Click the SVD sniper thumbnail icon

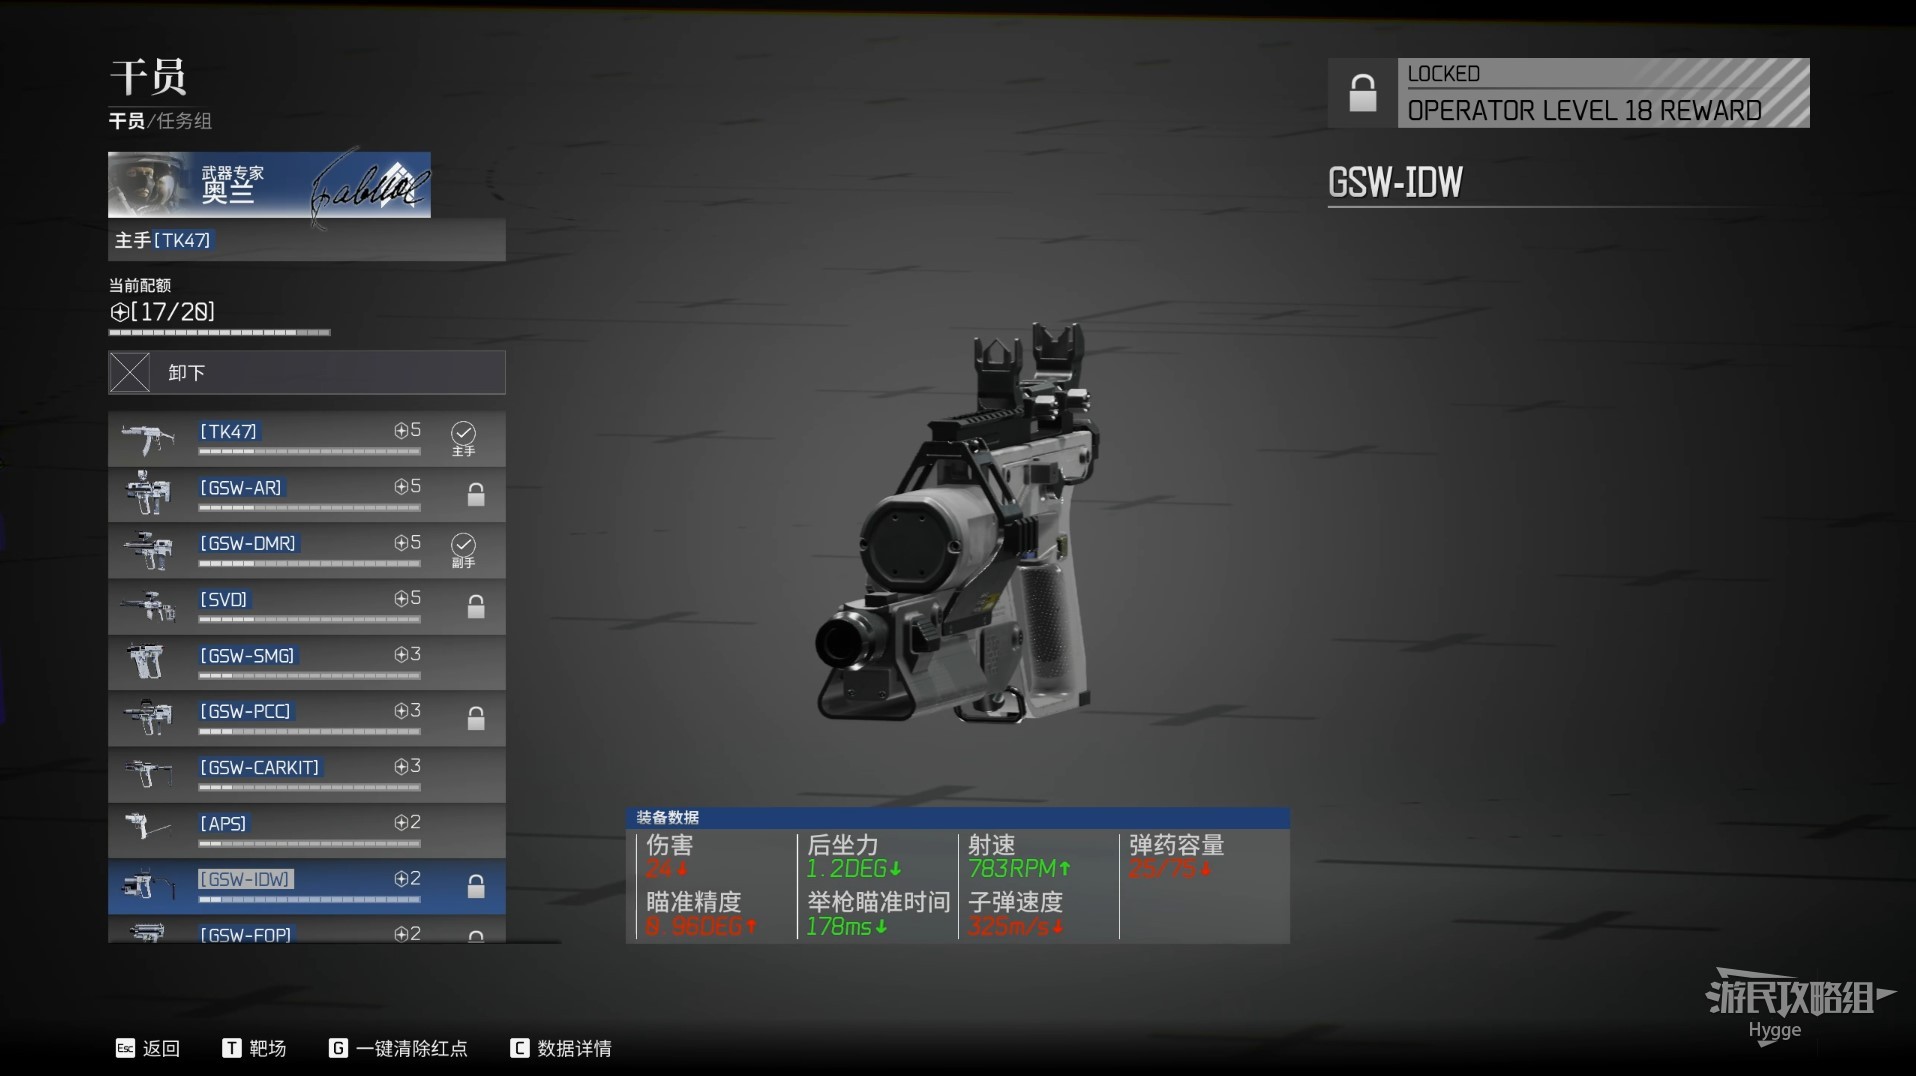[x=148, y=606]
